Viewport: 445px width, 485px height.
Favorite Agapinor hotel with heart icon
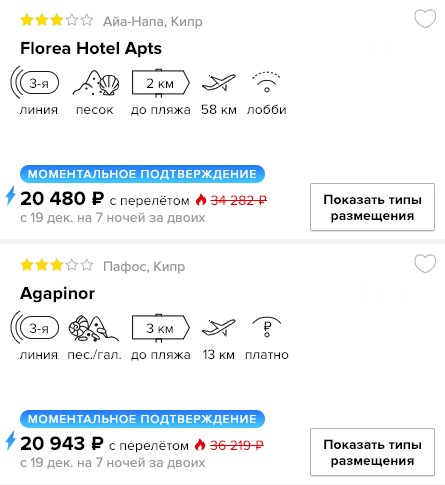pos(425,263)
